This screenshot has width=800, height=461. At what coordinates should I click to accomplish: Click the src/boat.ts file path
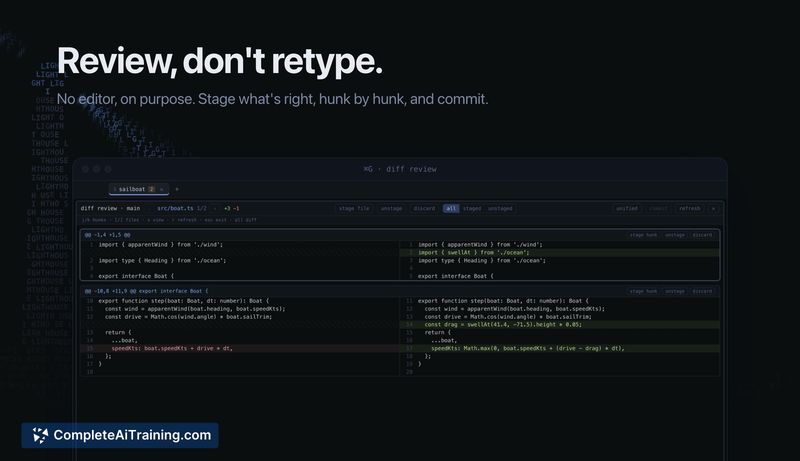coord(175,209)
